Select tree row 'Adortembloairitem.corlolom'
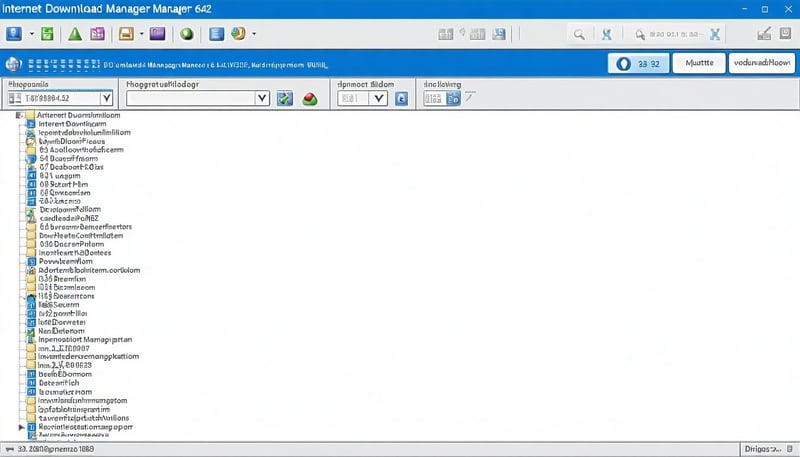The width and height of the screenshot is (800, 457). (89, 270)
